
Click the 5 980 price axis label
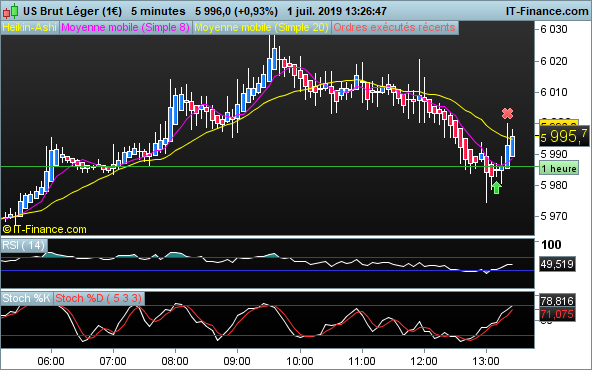pos(554,185)
